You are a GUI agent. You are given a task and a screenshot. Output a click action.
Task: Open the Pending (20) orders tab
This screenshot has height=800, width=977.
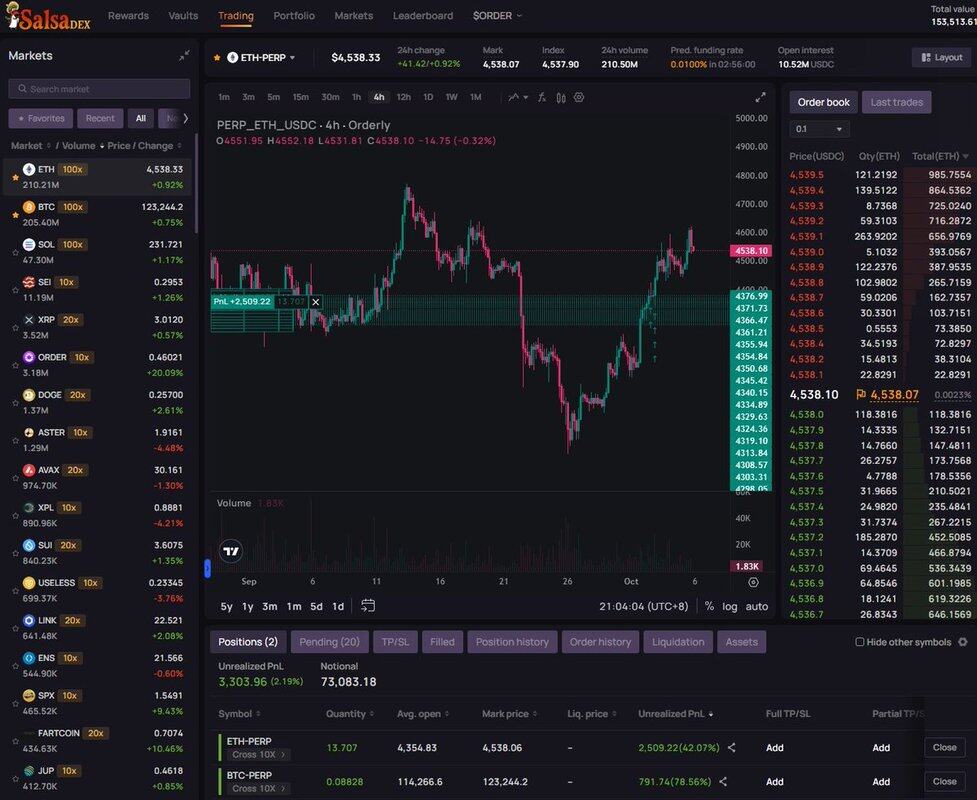pos(330,642)
